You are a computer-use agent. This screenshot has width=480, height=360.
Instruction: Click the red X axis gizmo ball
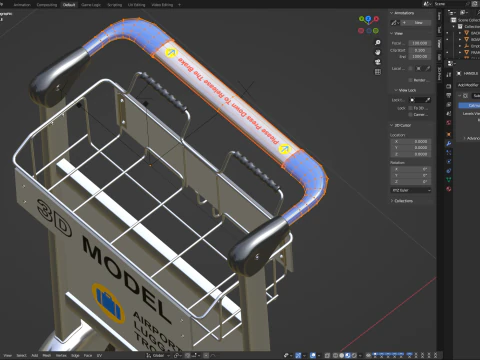tap(376, 19)
